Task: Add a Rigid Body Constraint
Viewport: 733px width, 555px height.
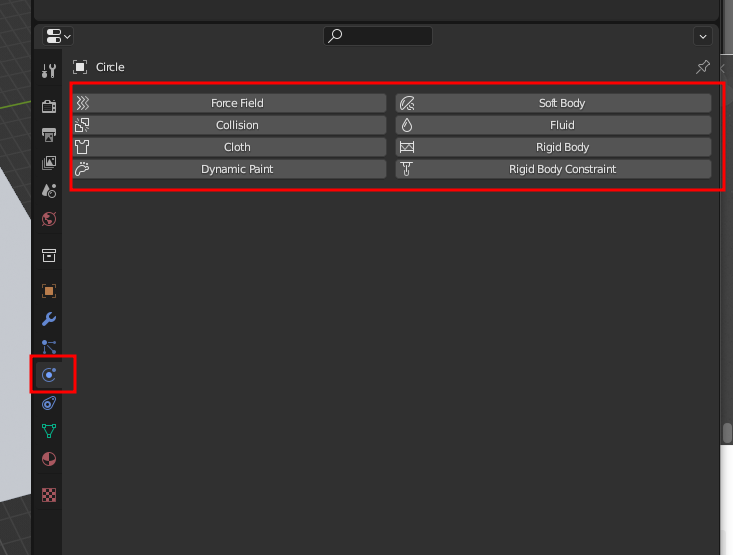Action: click(x=553, y=169)
